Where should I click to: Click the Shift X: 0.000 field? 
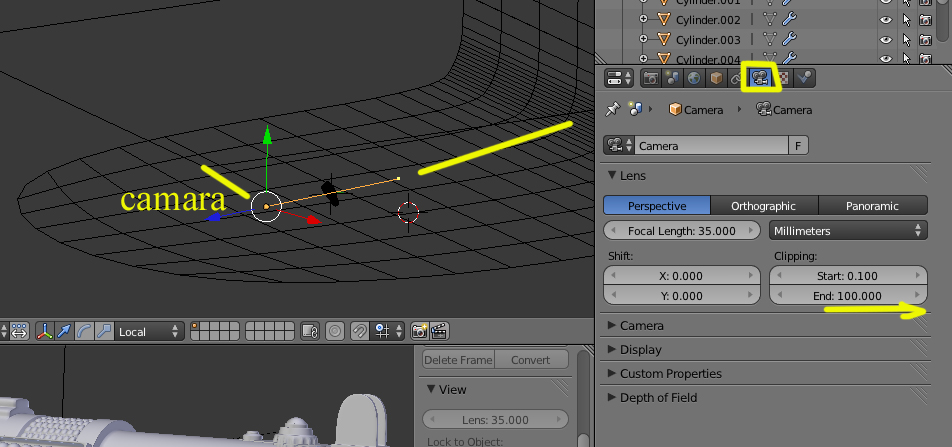(682, 276)
